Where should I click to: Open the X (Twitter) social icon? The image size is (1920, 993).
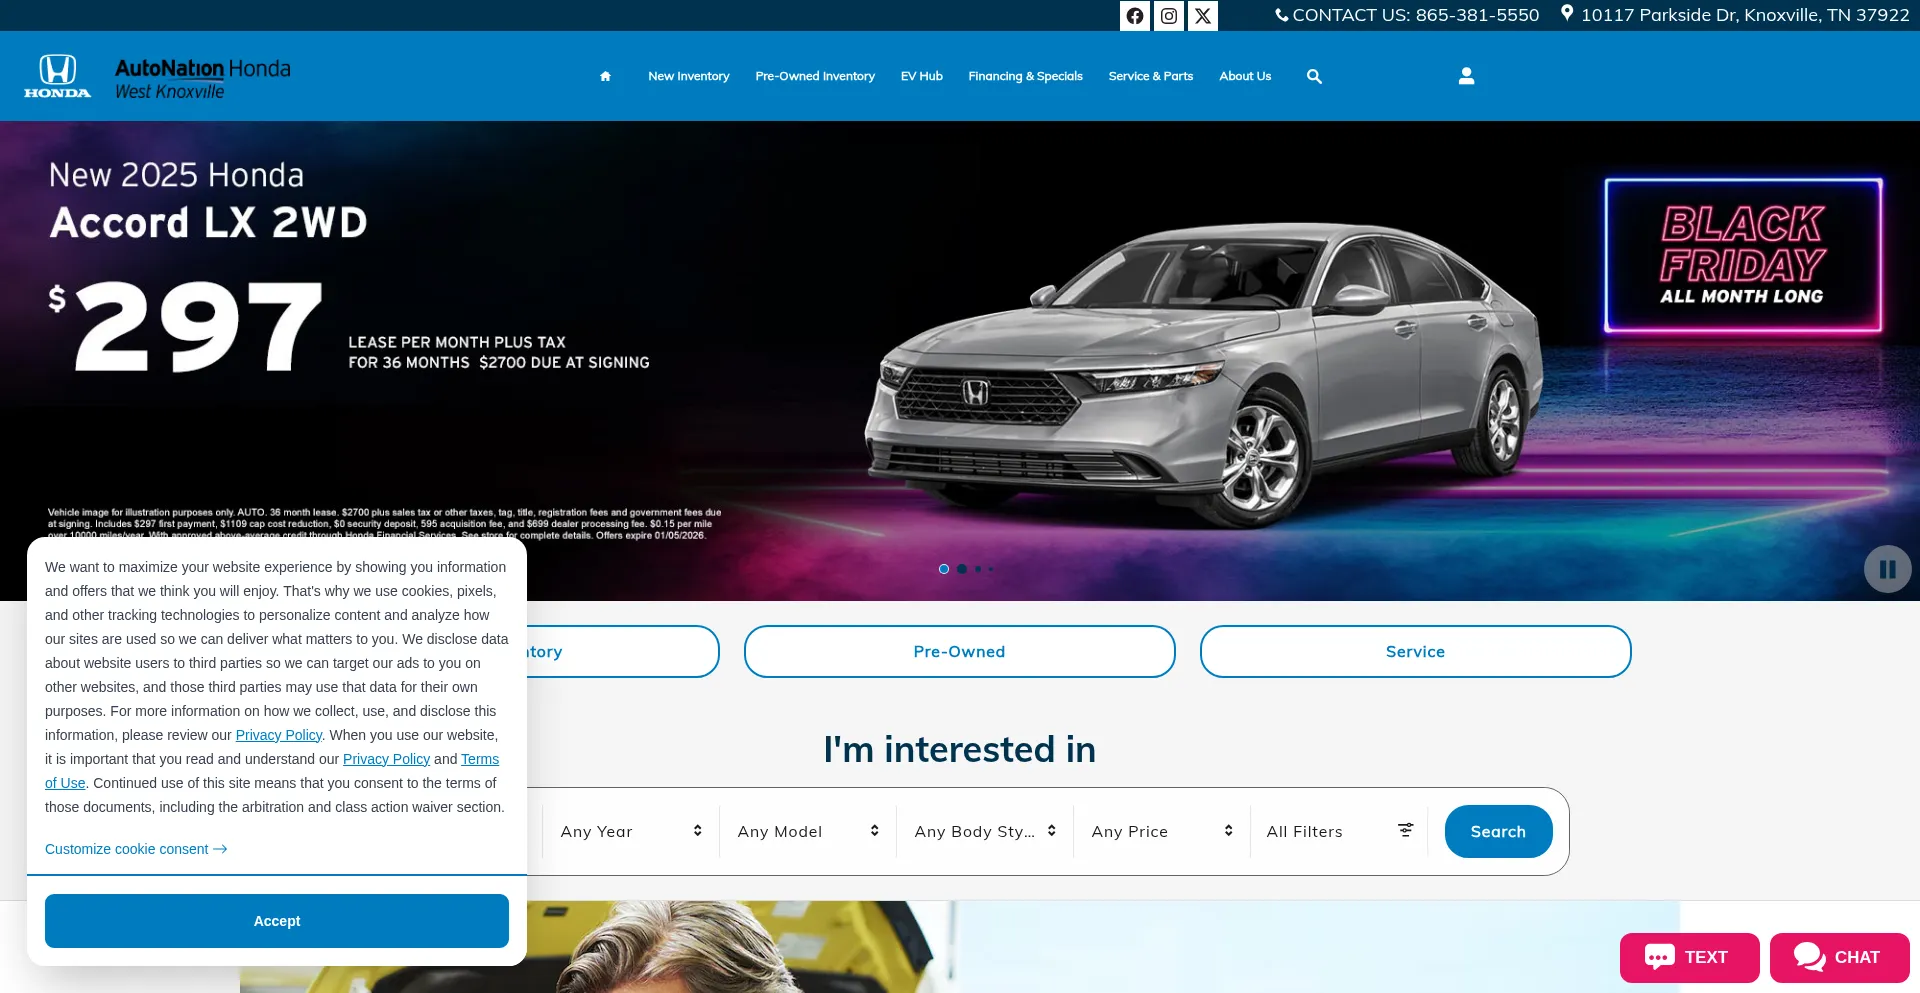pyautogui.click(x=1202, y=16)
